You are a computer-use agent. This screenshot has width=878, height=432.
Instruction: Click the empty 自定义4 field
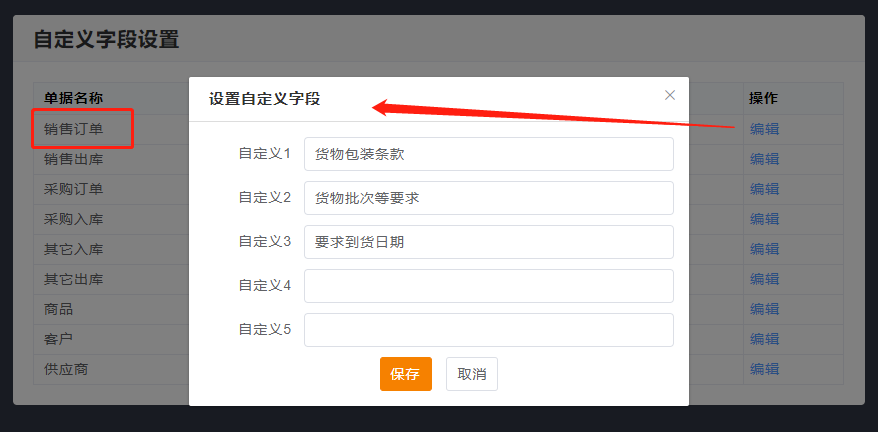(x=488, y=286)
